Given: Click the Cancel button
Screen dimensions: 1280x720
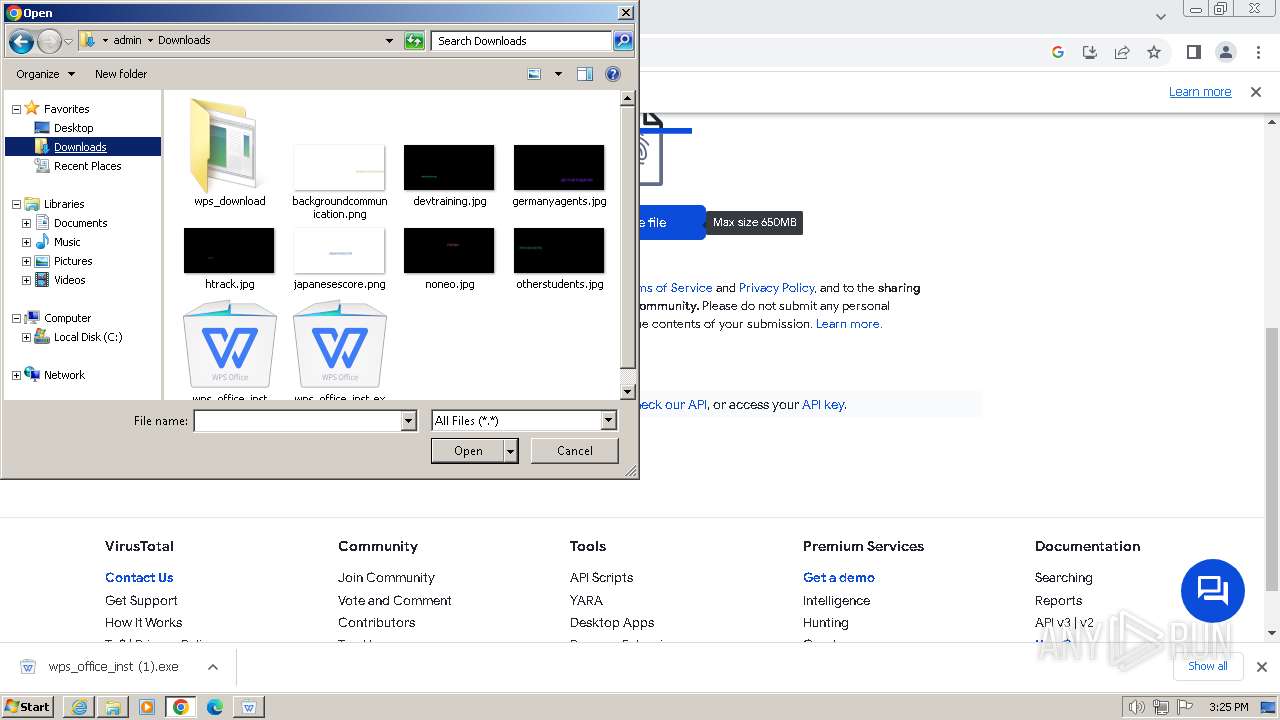Looking at the screenshot, I should click(x=575, y=451).
